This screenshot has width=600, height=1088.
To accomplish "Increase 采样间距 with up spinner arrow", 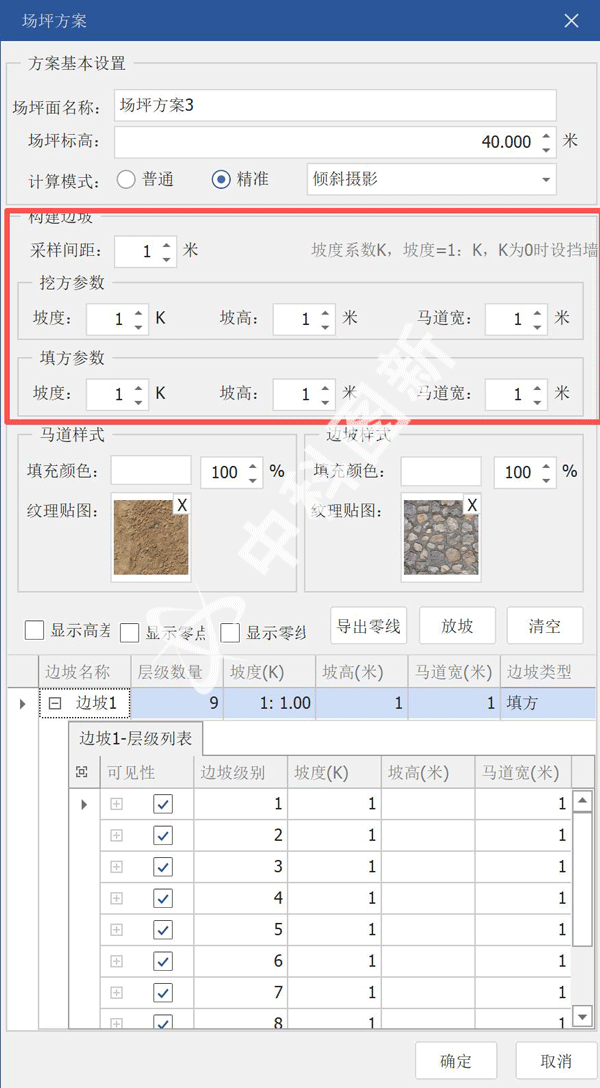I will pyautogui.click(x=166, y=244).
